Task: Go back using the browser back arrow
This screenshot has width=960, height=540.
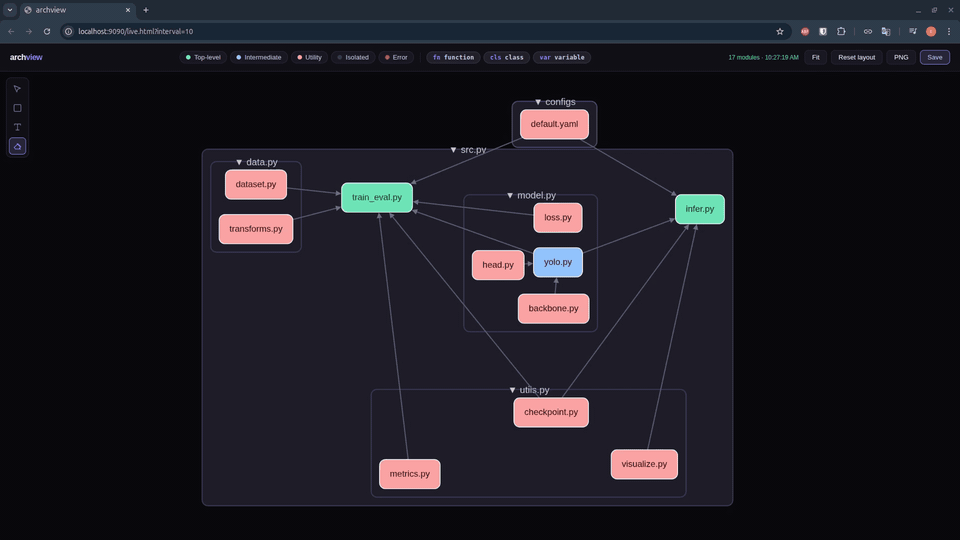Action: coord(11,31)
